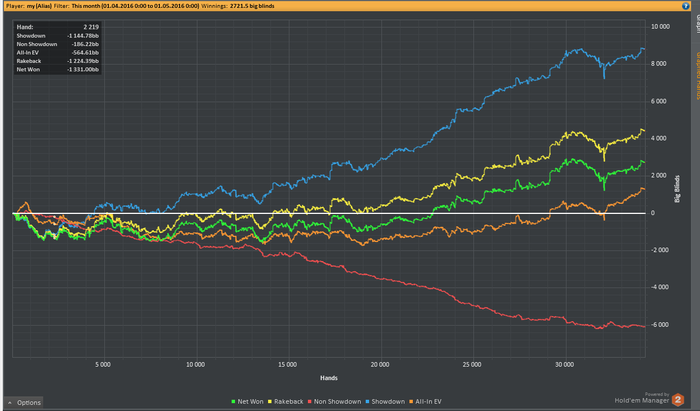Click the Showdown legend label
This screenshot has height=411, width=700.
point(388,402)
